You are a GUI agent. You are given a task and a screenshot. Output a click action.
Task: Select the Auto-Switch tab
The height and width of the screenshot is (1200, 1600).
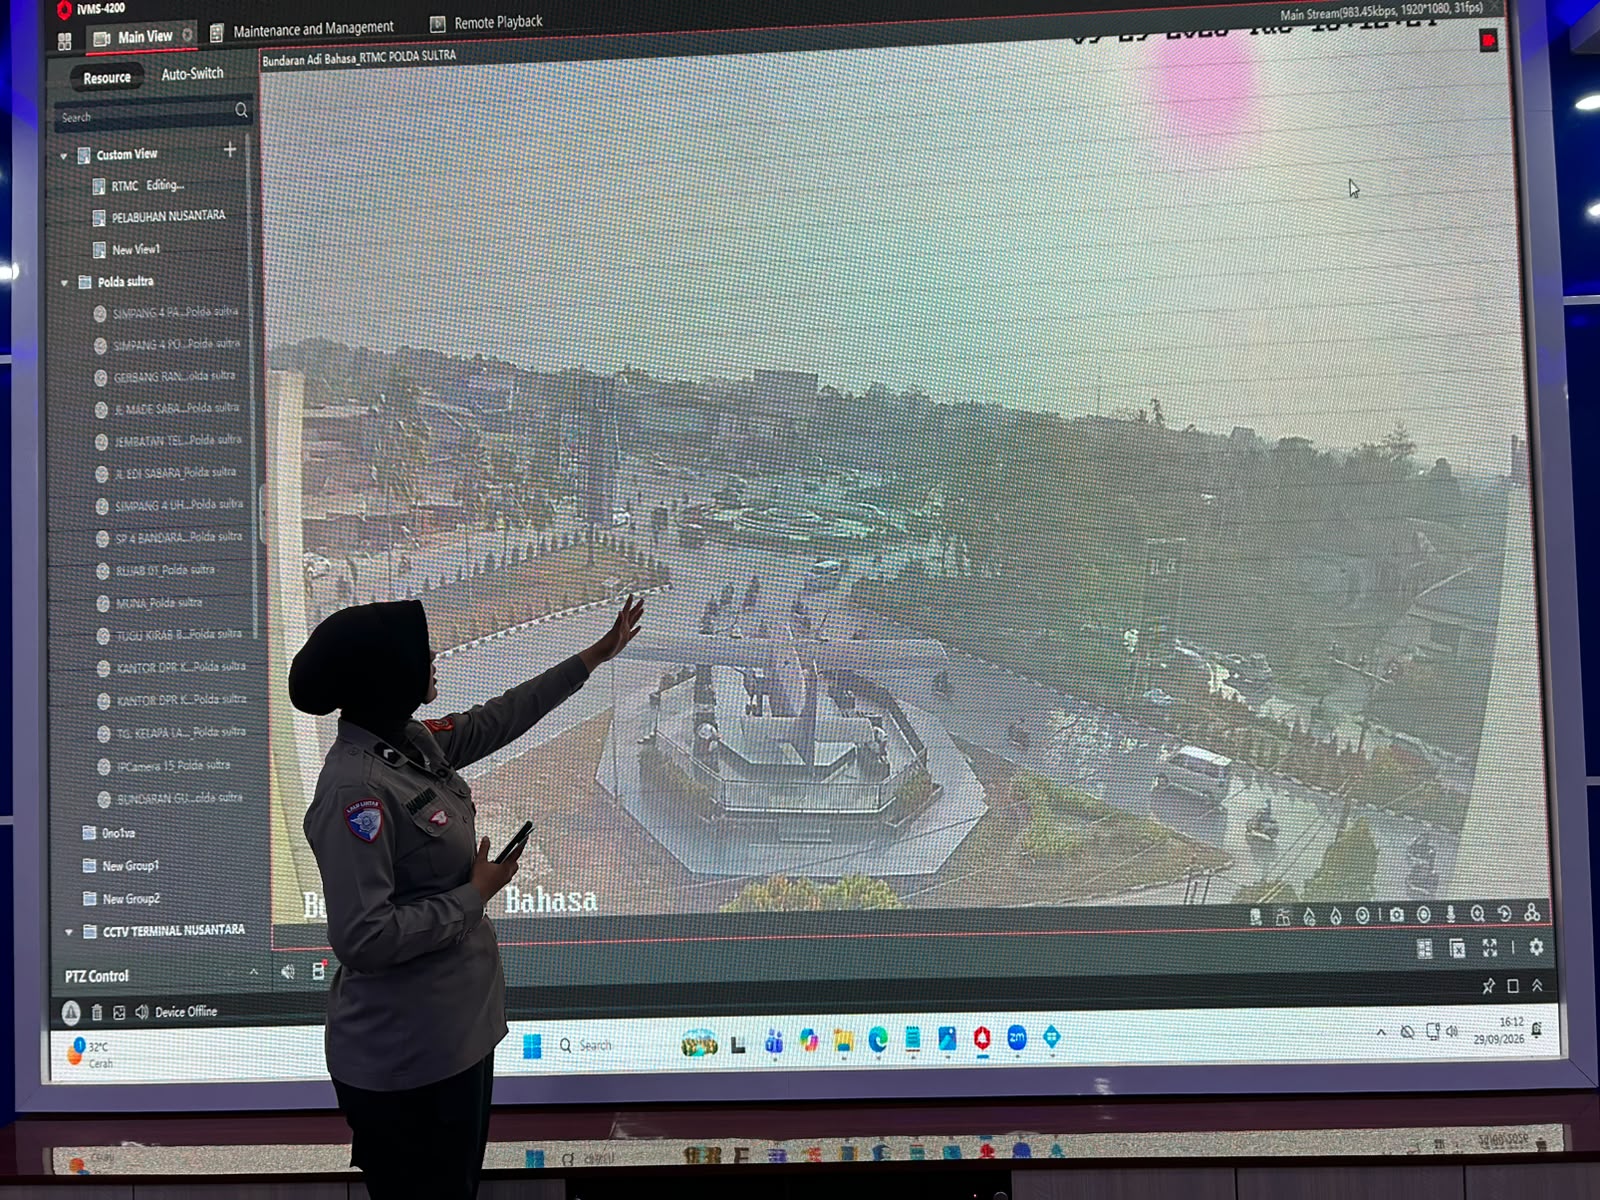[x=193, y=74]
